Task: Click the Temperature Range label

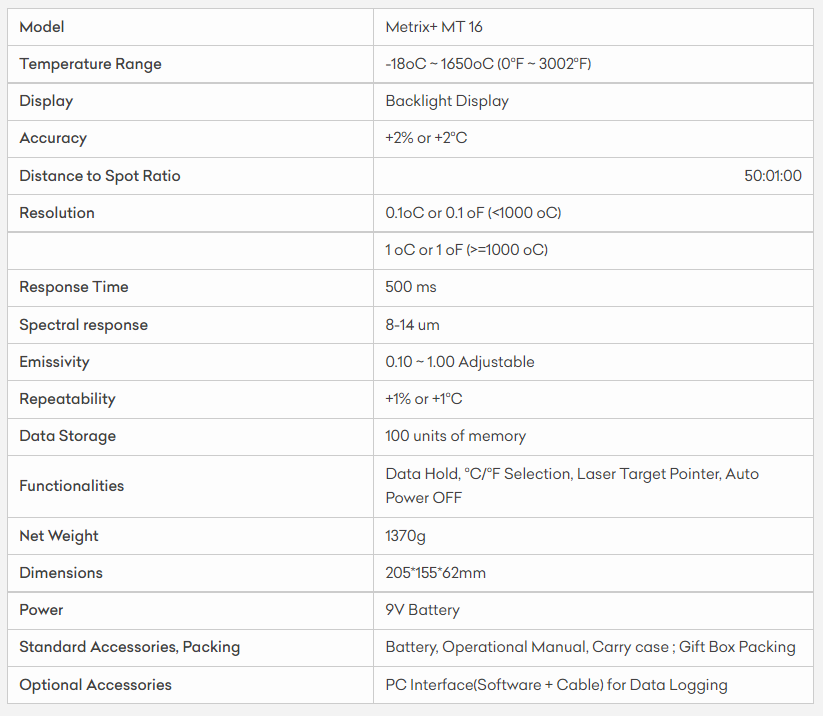Action: [90, 64]
